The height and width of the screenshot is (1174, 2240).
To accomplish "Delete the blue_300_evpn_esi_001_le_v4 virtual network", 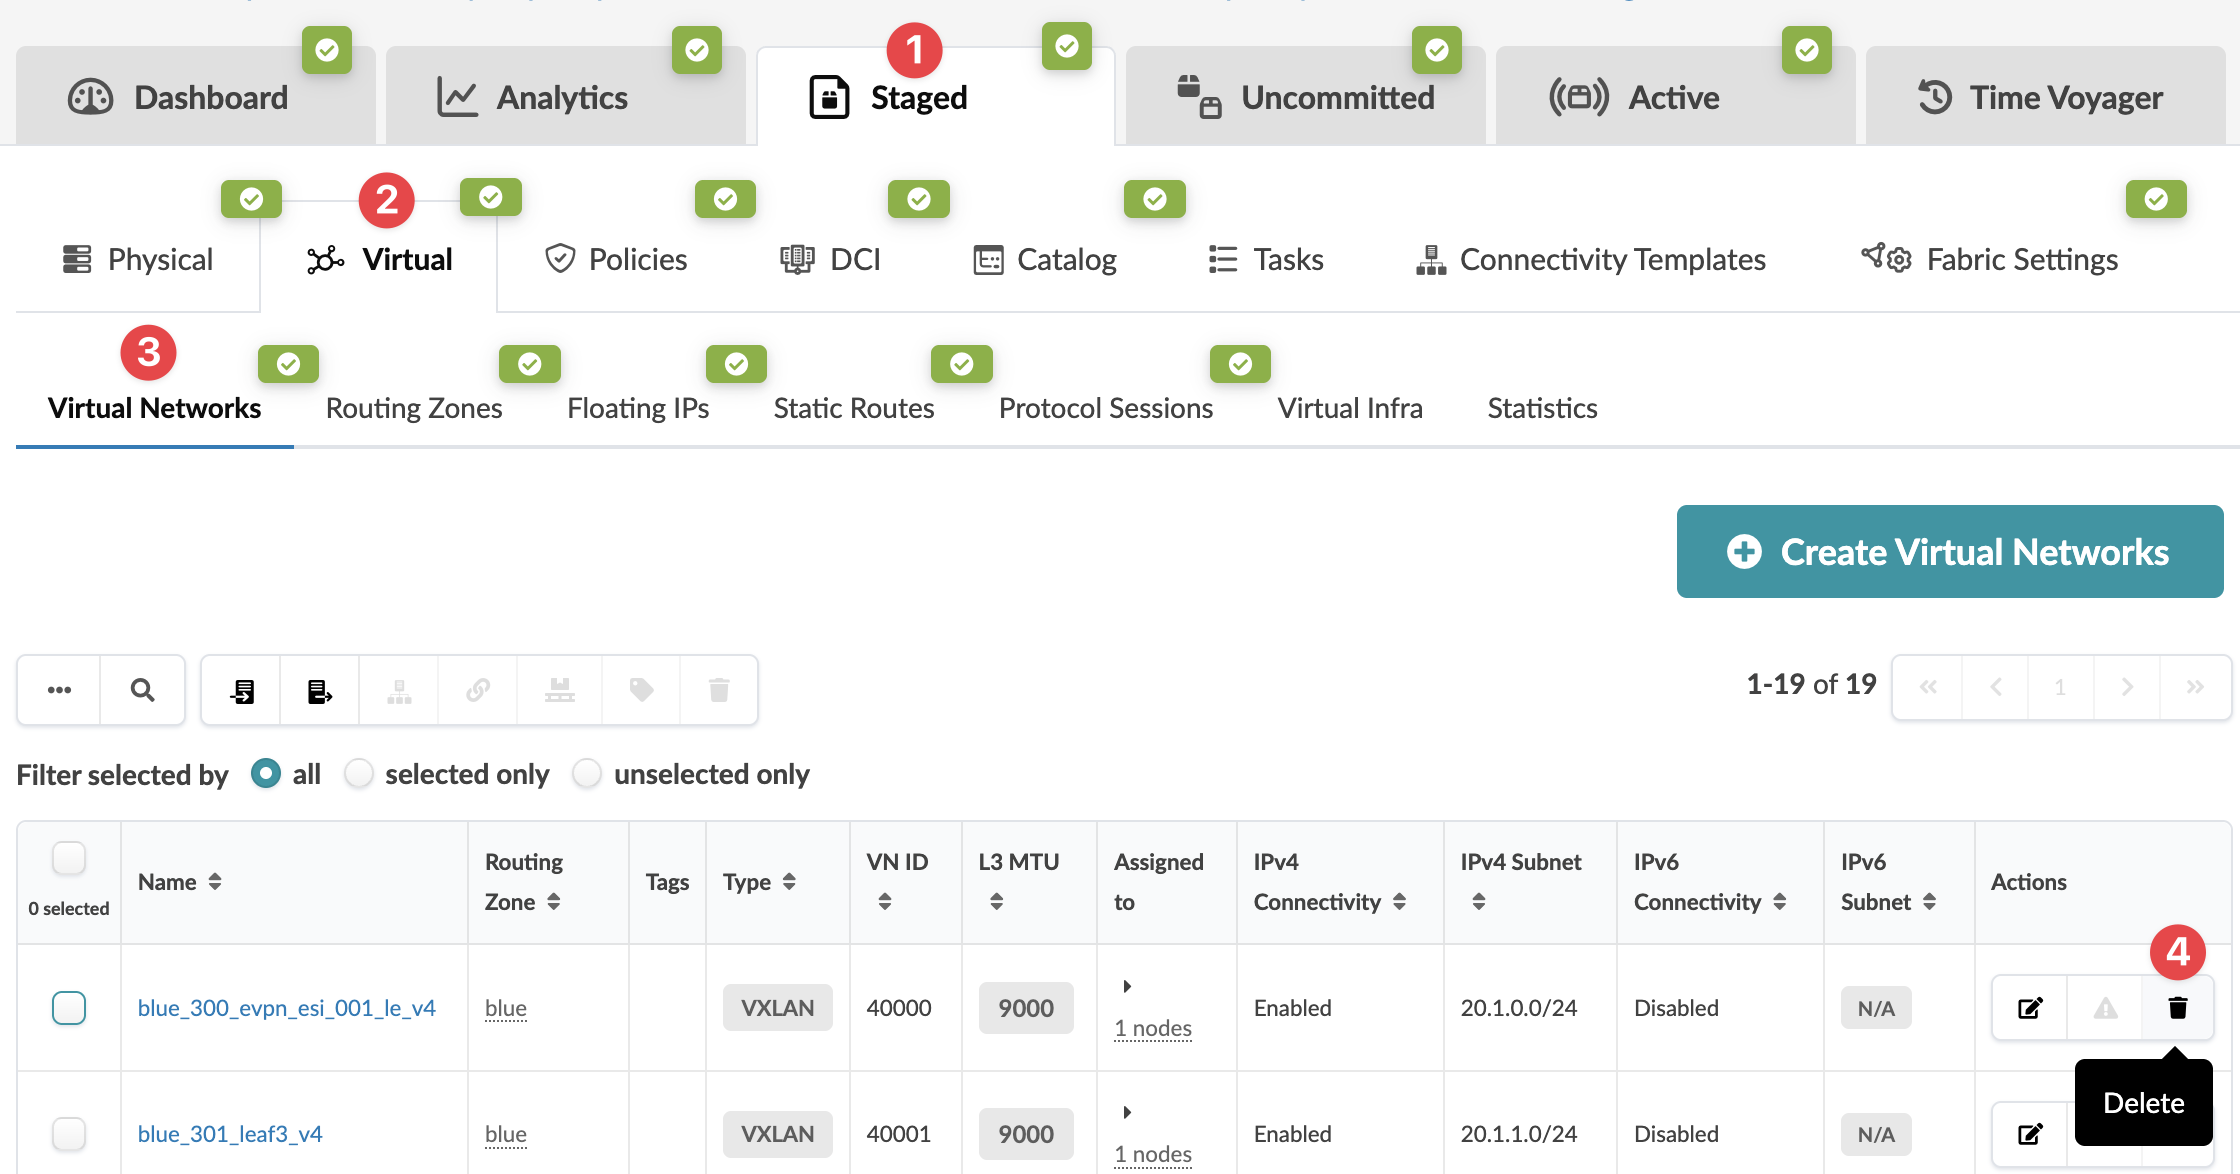I will [x=2178, y=1007].
